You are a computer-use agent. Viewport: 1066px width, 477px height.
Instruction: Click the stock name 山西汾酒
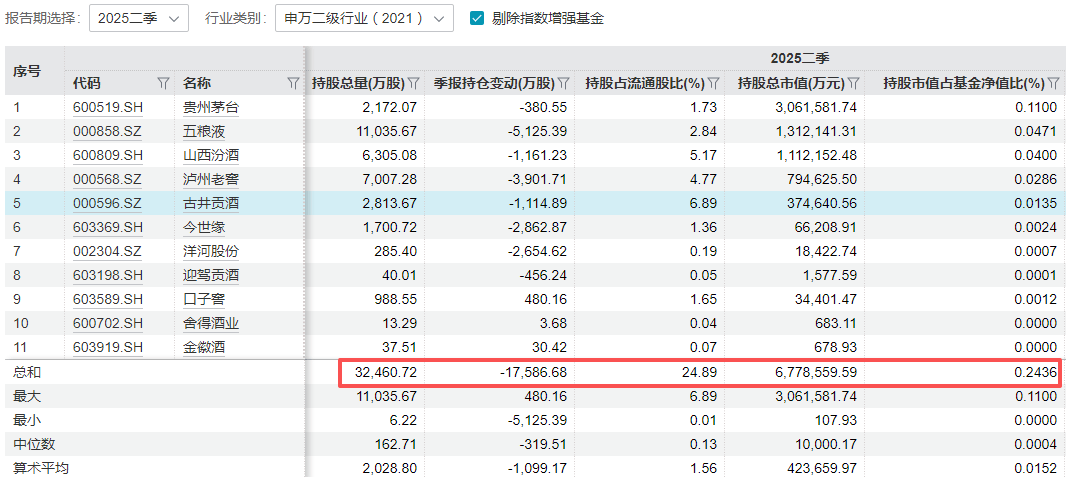pyautogui.click(x=211, y=155)
